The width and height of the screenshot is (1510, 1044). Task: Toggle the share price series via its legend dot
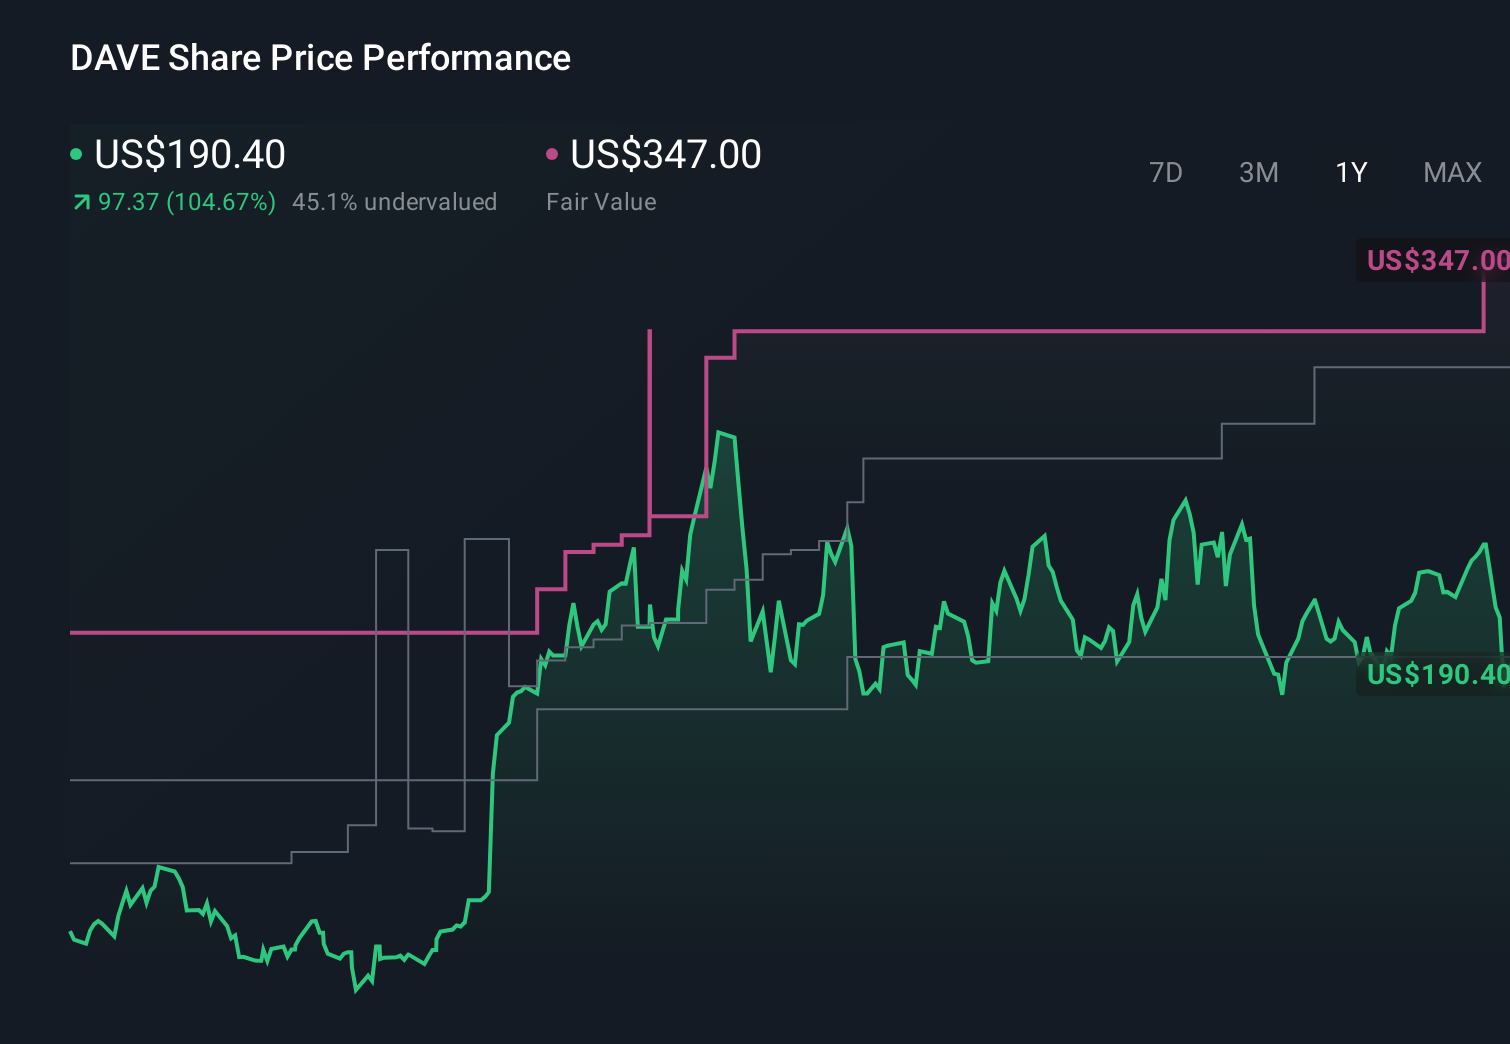point(76,154)
